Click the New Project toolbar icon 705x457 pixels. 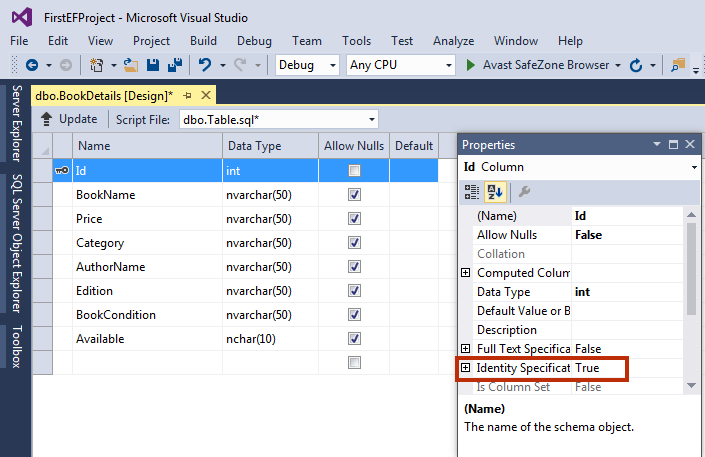[96, 65]
